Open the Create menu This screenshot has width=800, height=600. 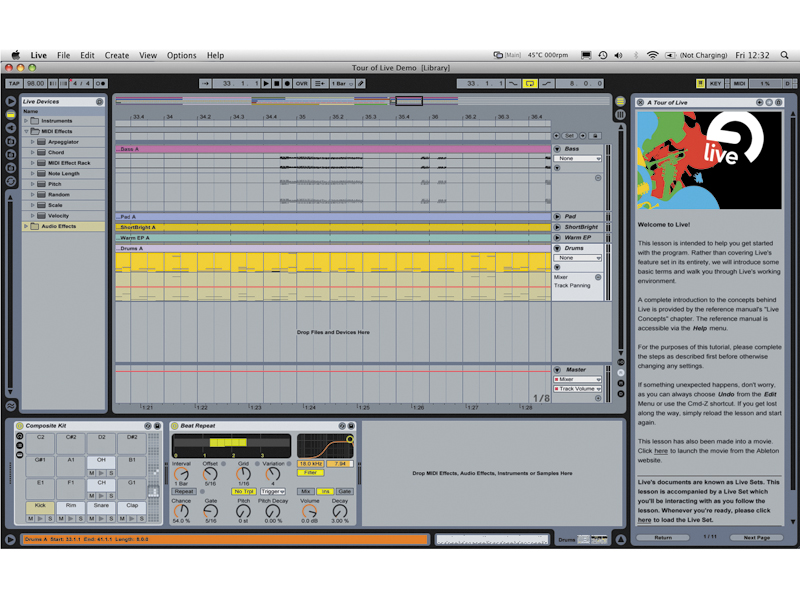click(x=117, y=55)
